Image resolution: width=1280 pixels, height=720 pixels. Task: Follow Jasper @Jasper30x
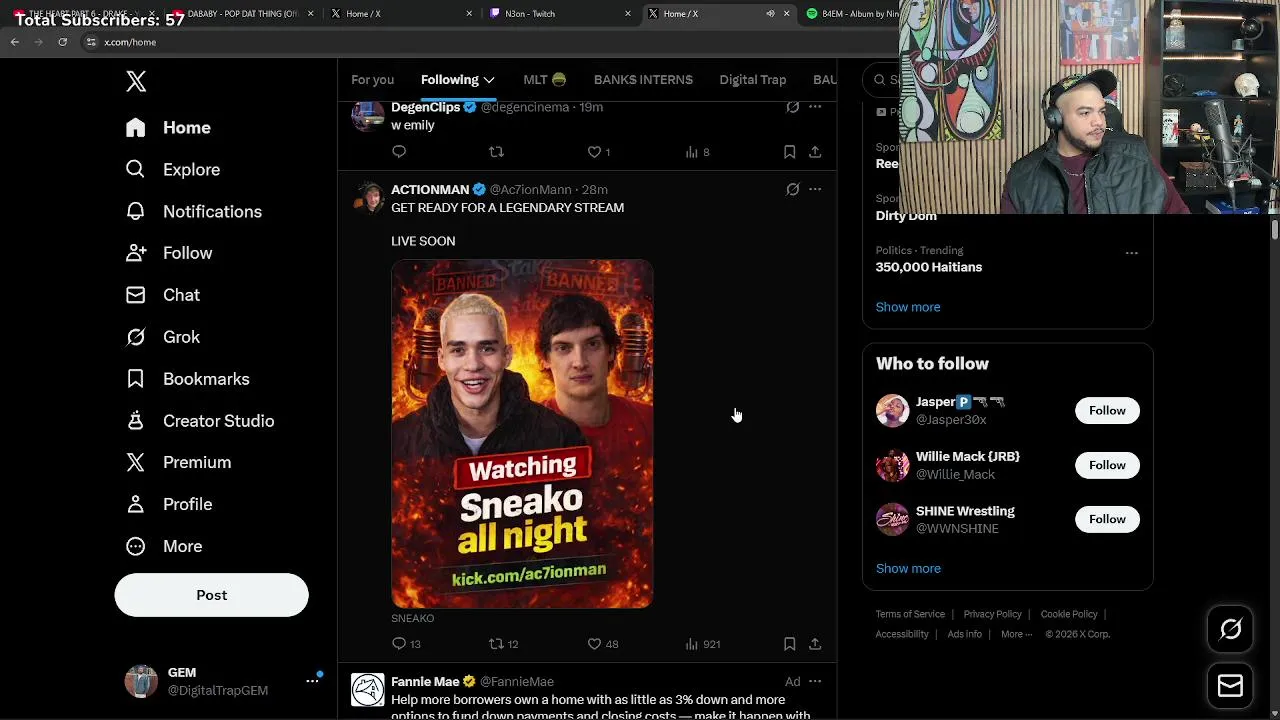1107,411
